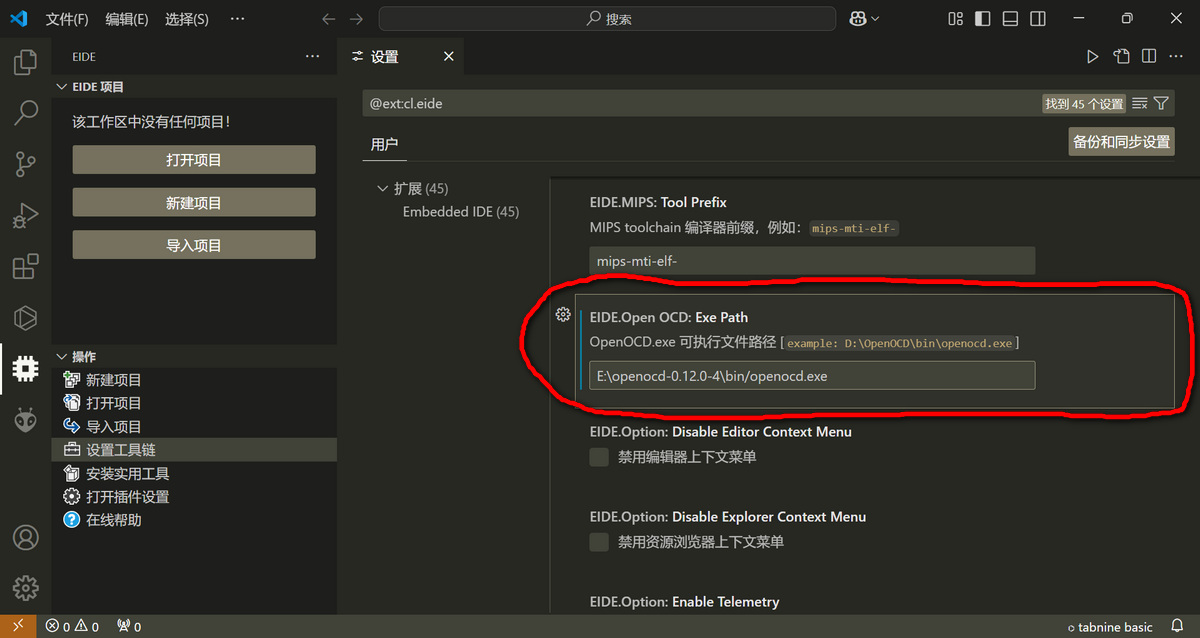Close the 设置 tab
Image resolution: width=1200 pixels, height=638 pixels.
(449, 57)
